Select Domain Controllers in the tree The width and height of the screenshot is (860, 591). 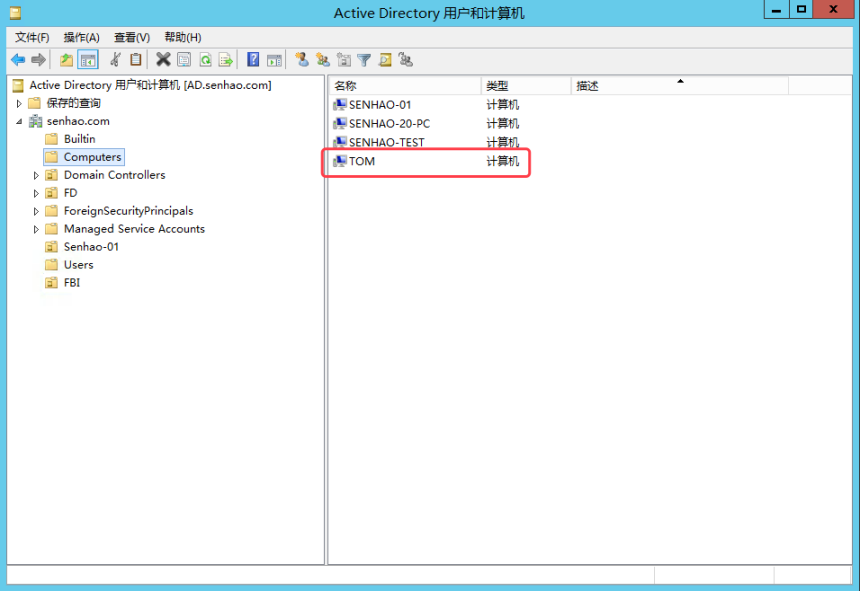[x=115, y=175]
